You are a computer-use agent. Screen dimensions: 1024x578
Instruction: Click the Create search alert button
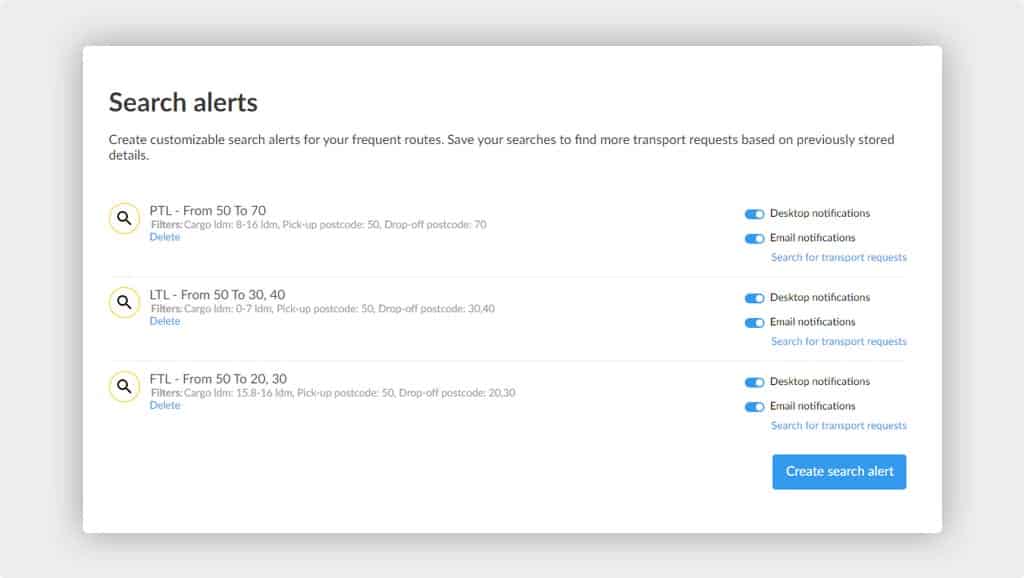(x=839, y=472)
